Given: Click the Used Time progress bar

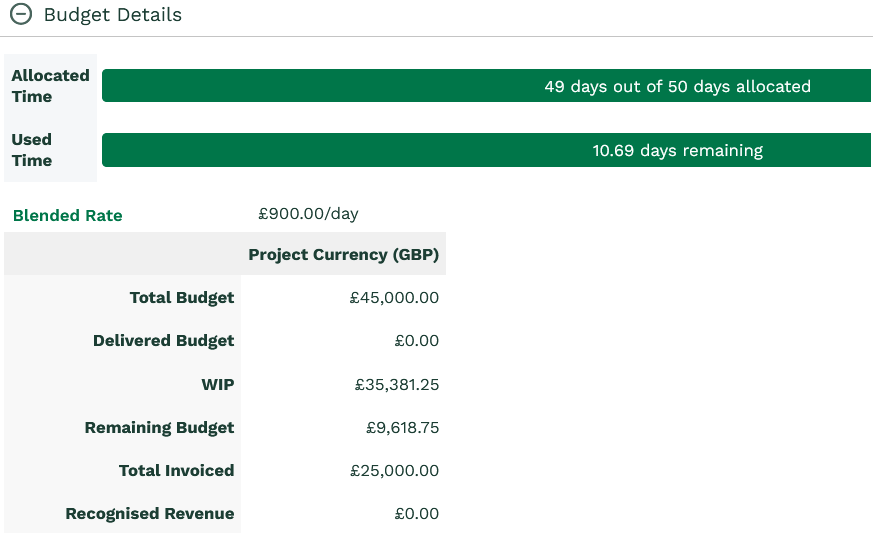Looking at the screenshot, I should point(486,150).
